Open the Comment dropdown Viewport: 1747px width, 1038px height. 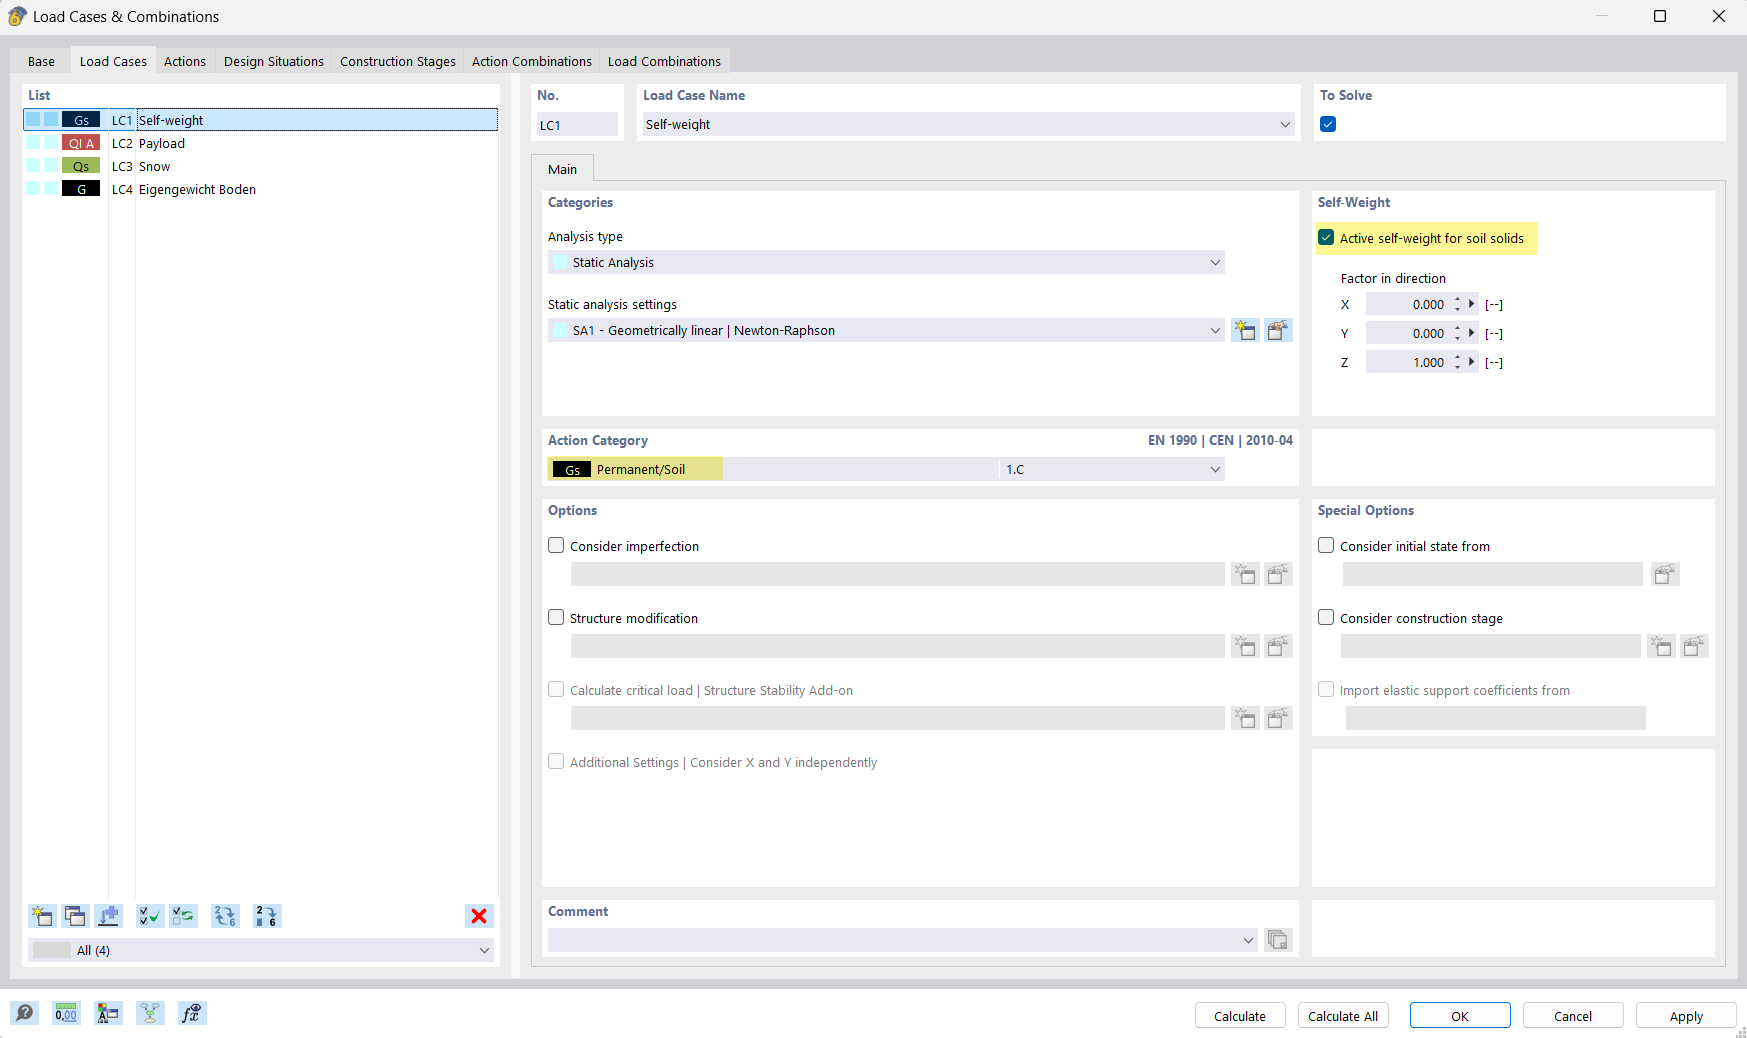pyautogui.click(x=1248, y=940)
